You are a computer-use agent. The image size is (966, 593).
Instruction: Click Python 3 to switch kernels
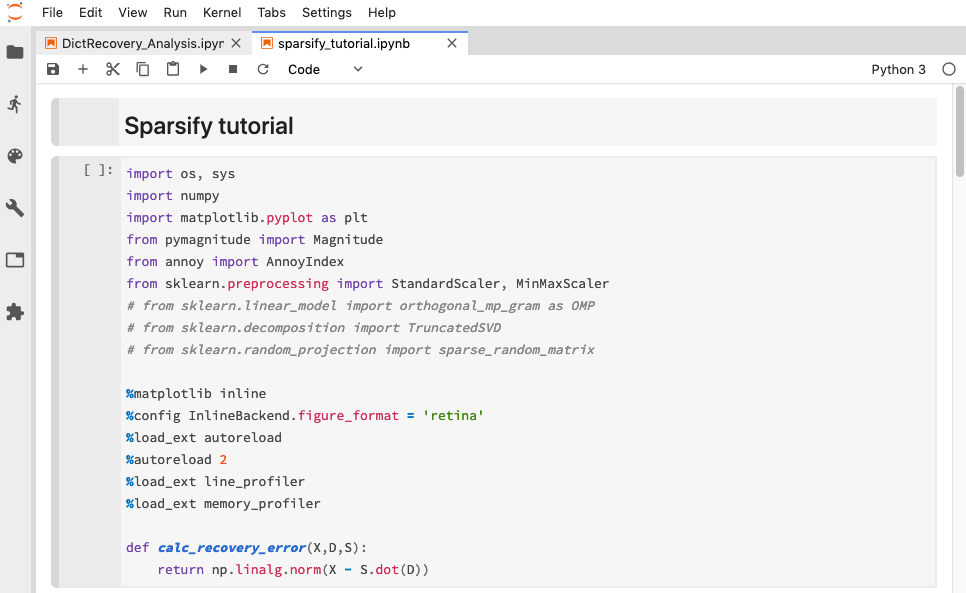pos(898,69)
